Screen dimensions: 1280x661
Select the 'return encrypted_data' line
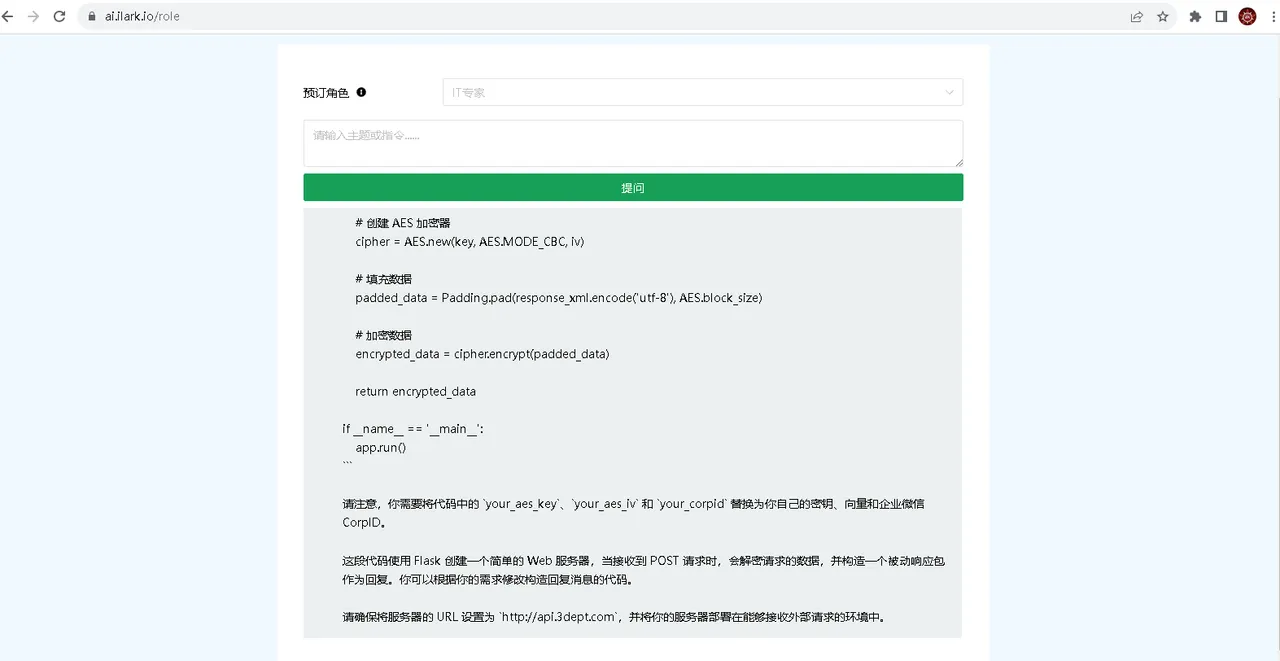click(x=416, y=392)
